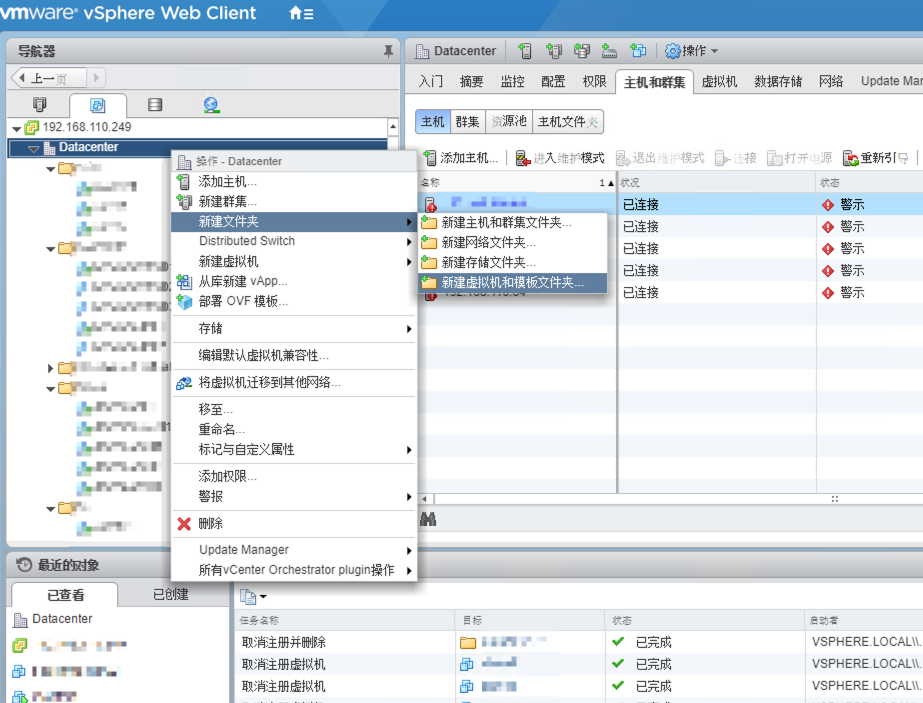Toggle the 主机文件夹 view button
This screenshot has width=923, height=703.
[567, 121]
